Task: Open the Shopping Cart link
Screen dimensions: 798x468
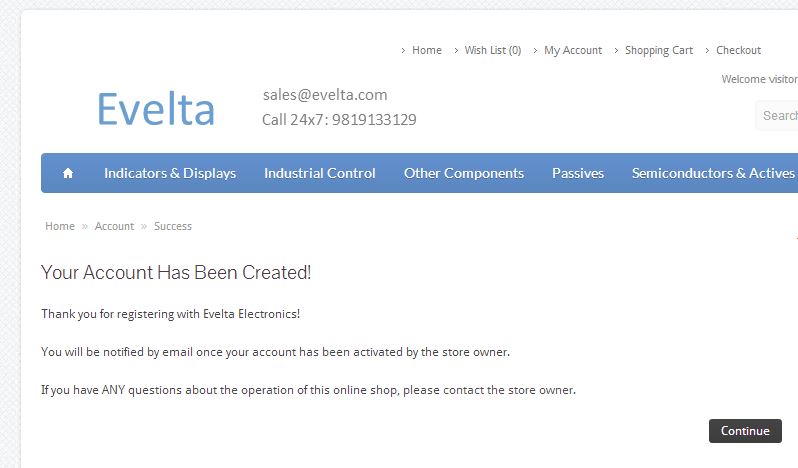Action: [659, 50]
